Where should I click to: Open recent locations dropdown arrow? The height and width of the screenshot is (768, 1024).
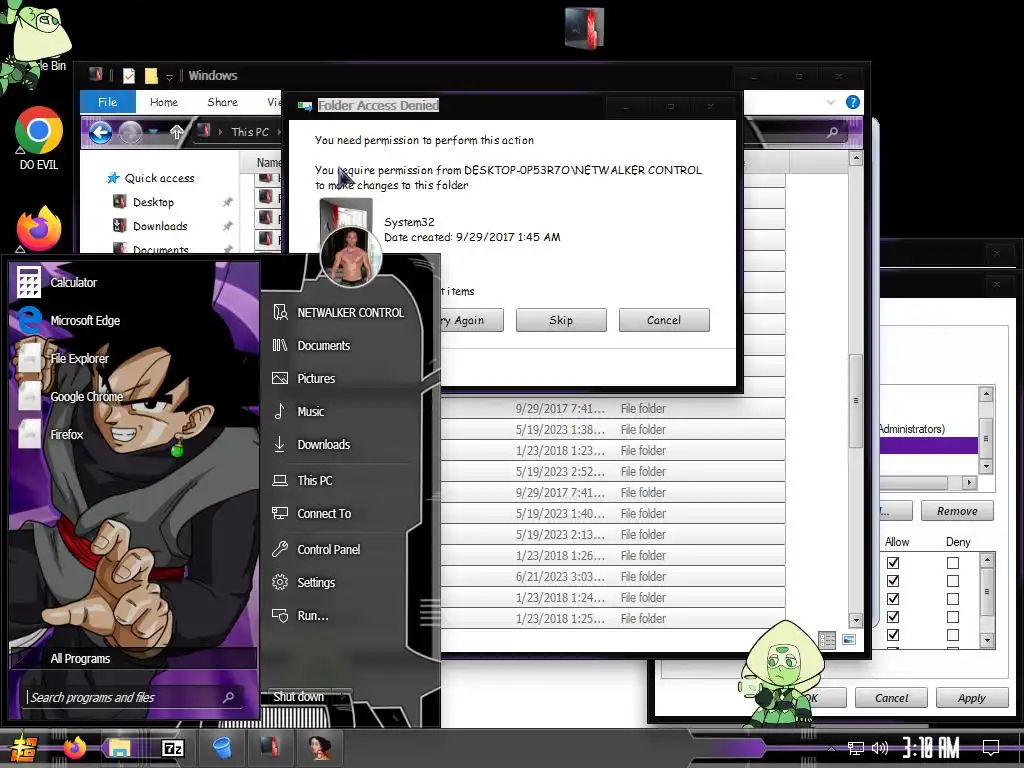point(154,132)
